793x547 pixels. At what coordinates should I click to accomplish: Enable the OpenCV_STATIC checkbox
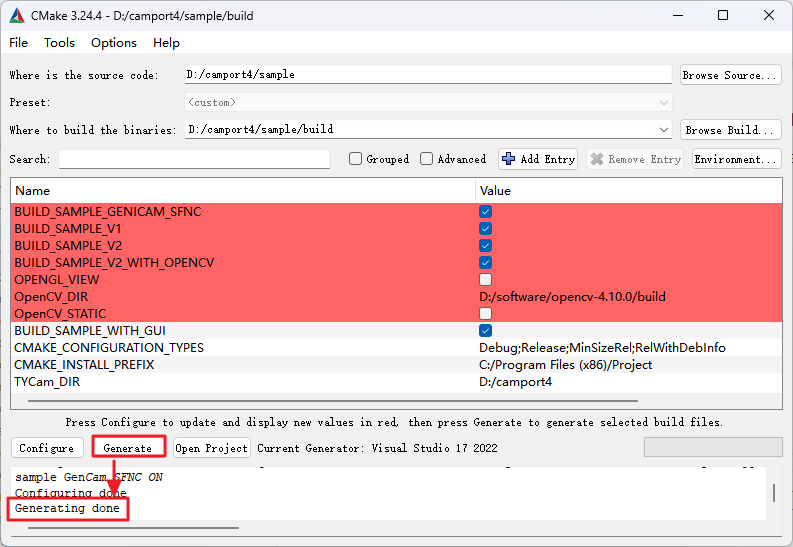pos(485,313)
